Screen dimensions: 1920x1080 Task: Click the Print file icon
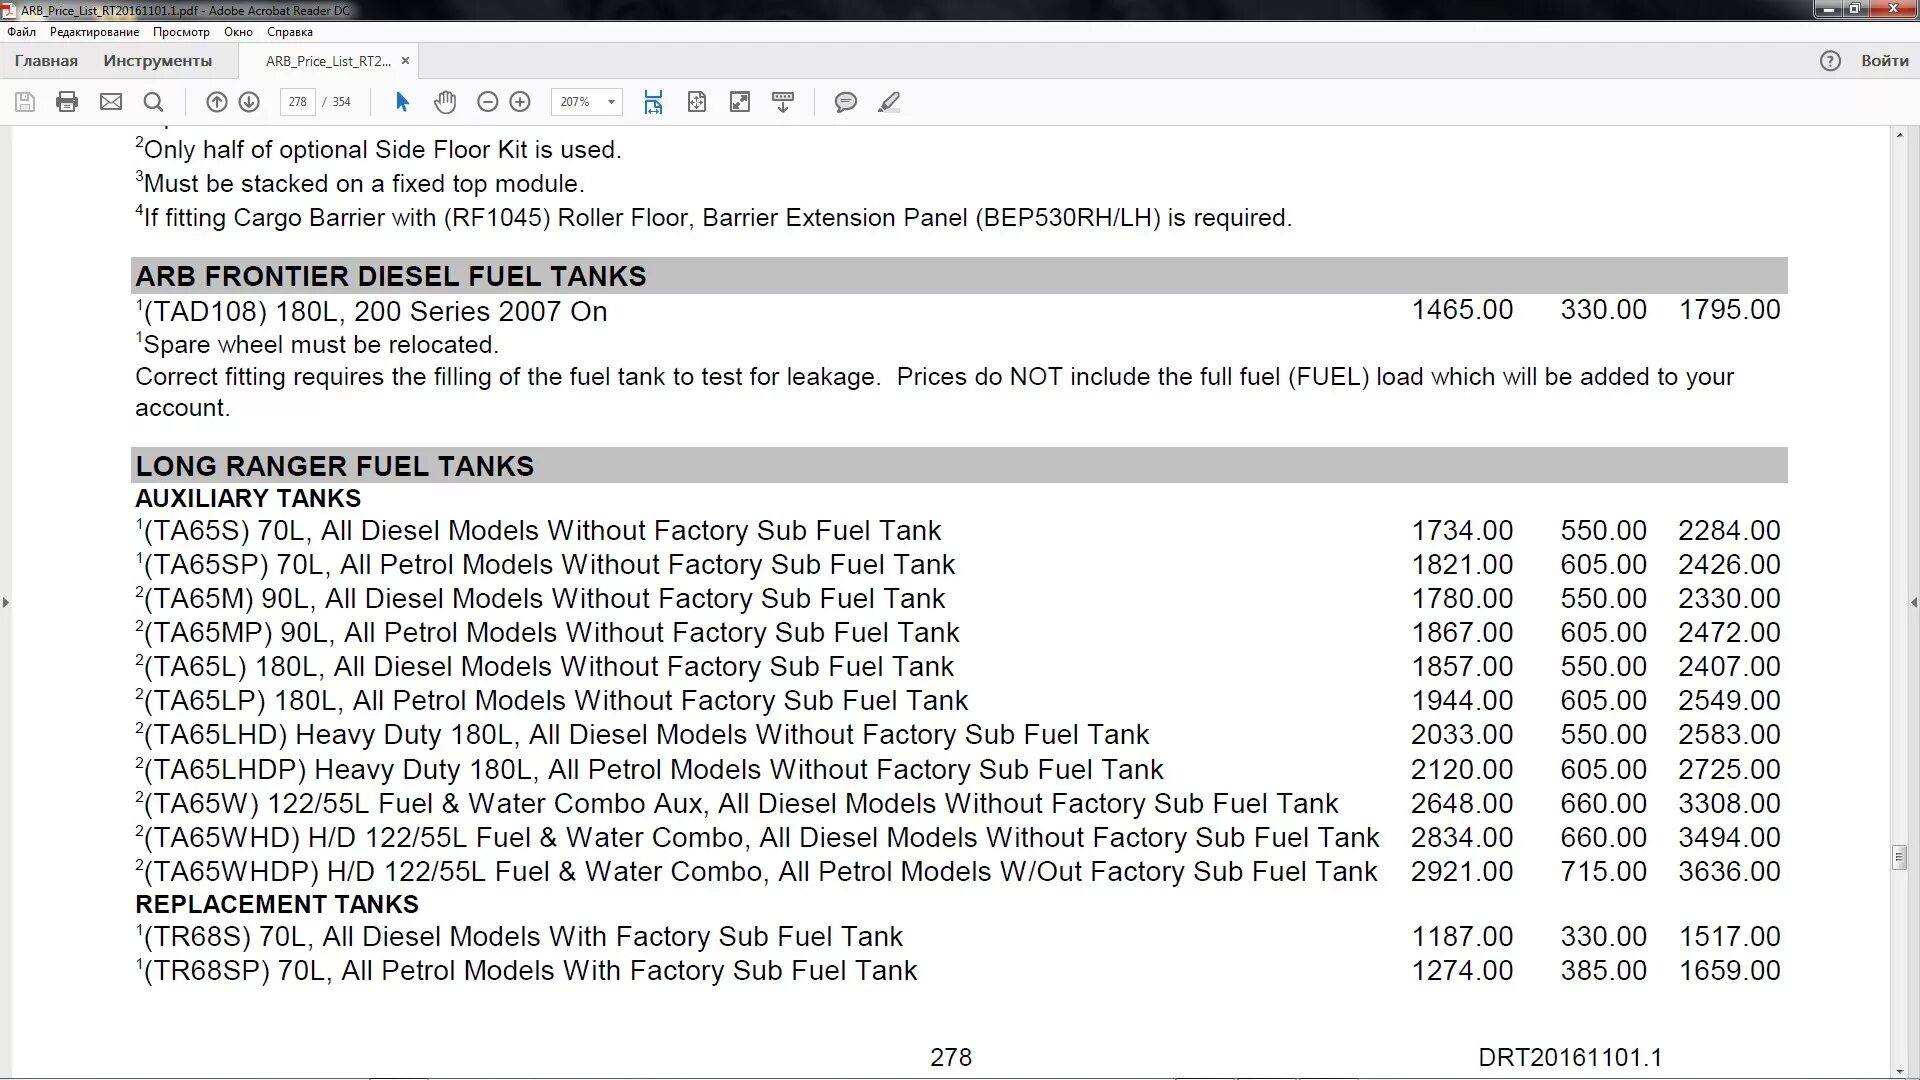click(67, 102)
